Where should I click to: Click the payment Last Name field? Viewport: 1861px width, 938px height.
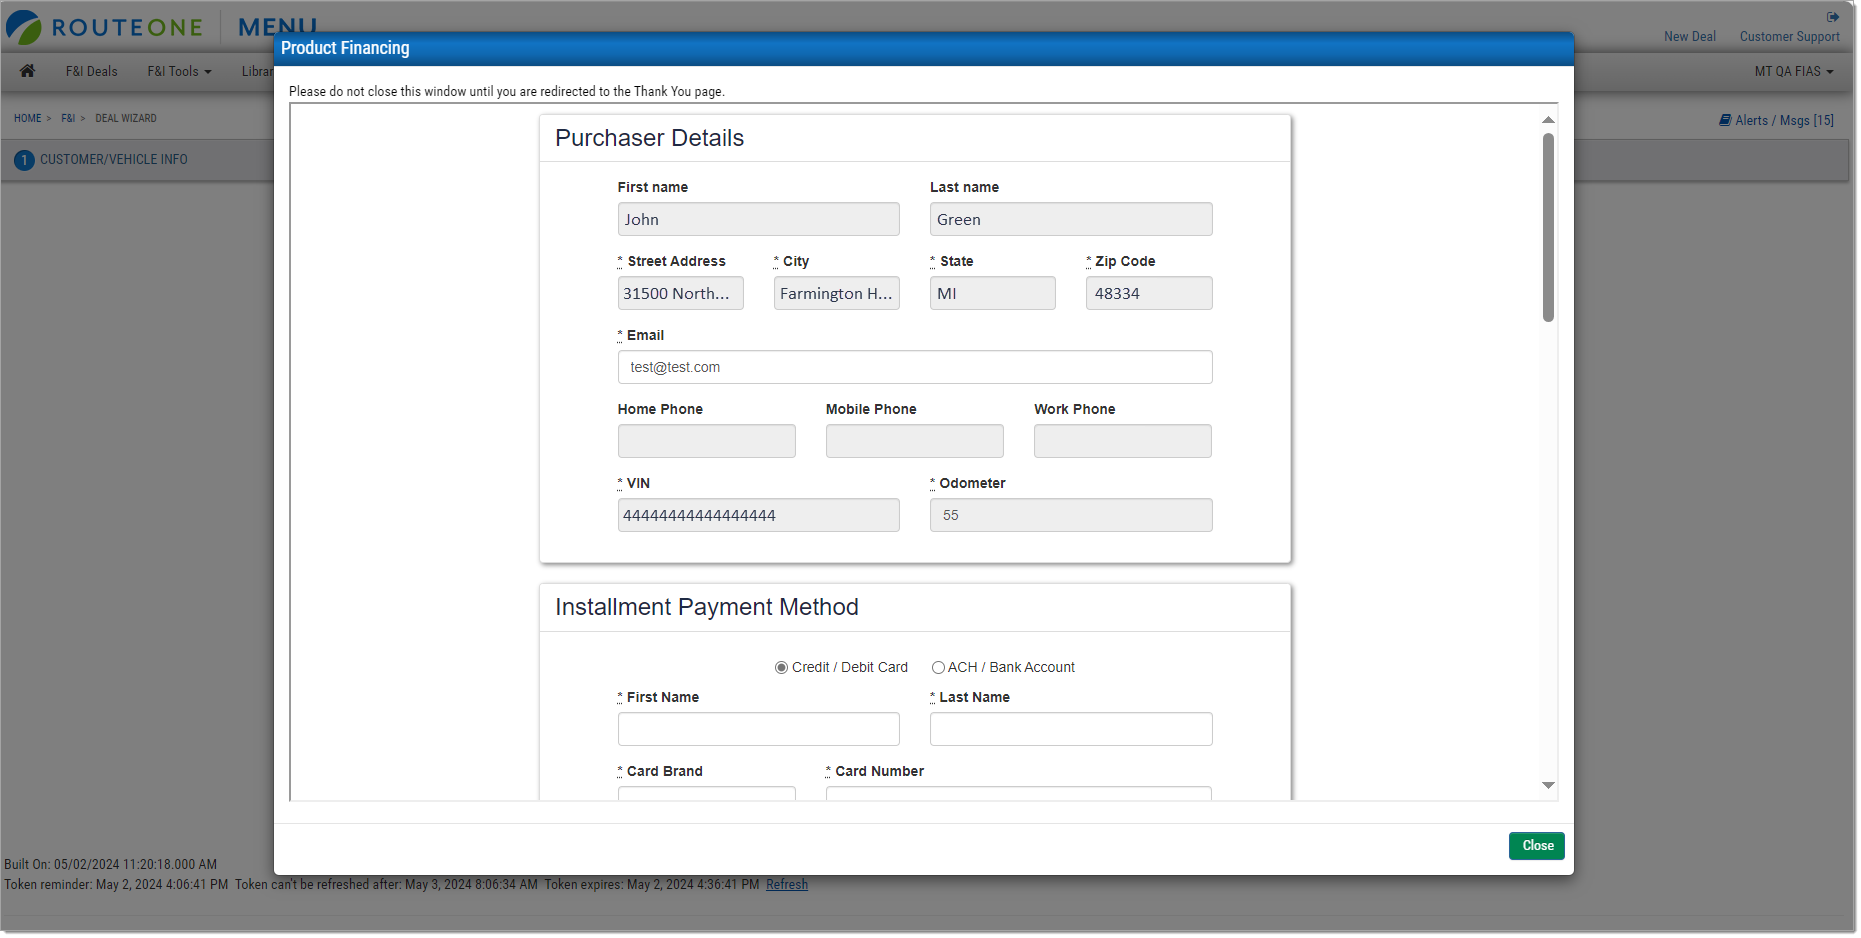click(x=1071, y=730)
